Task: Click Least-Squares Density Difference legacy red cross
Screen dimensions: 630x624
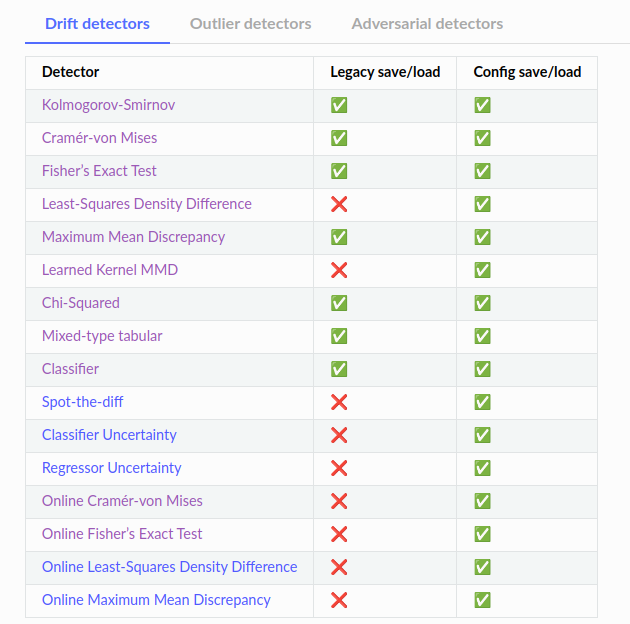Action: (x=339, y=204)
